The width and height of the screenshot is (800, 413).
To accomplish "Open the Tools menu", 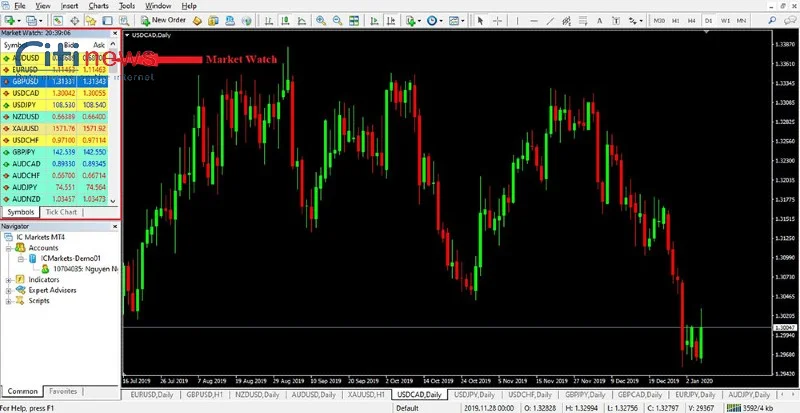I will 127,6.
